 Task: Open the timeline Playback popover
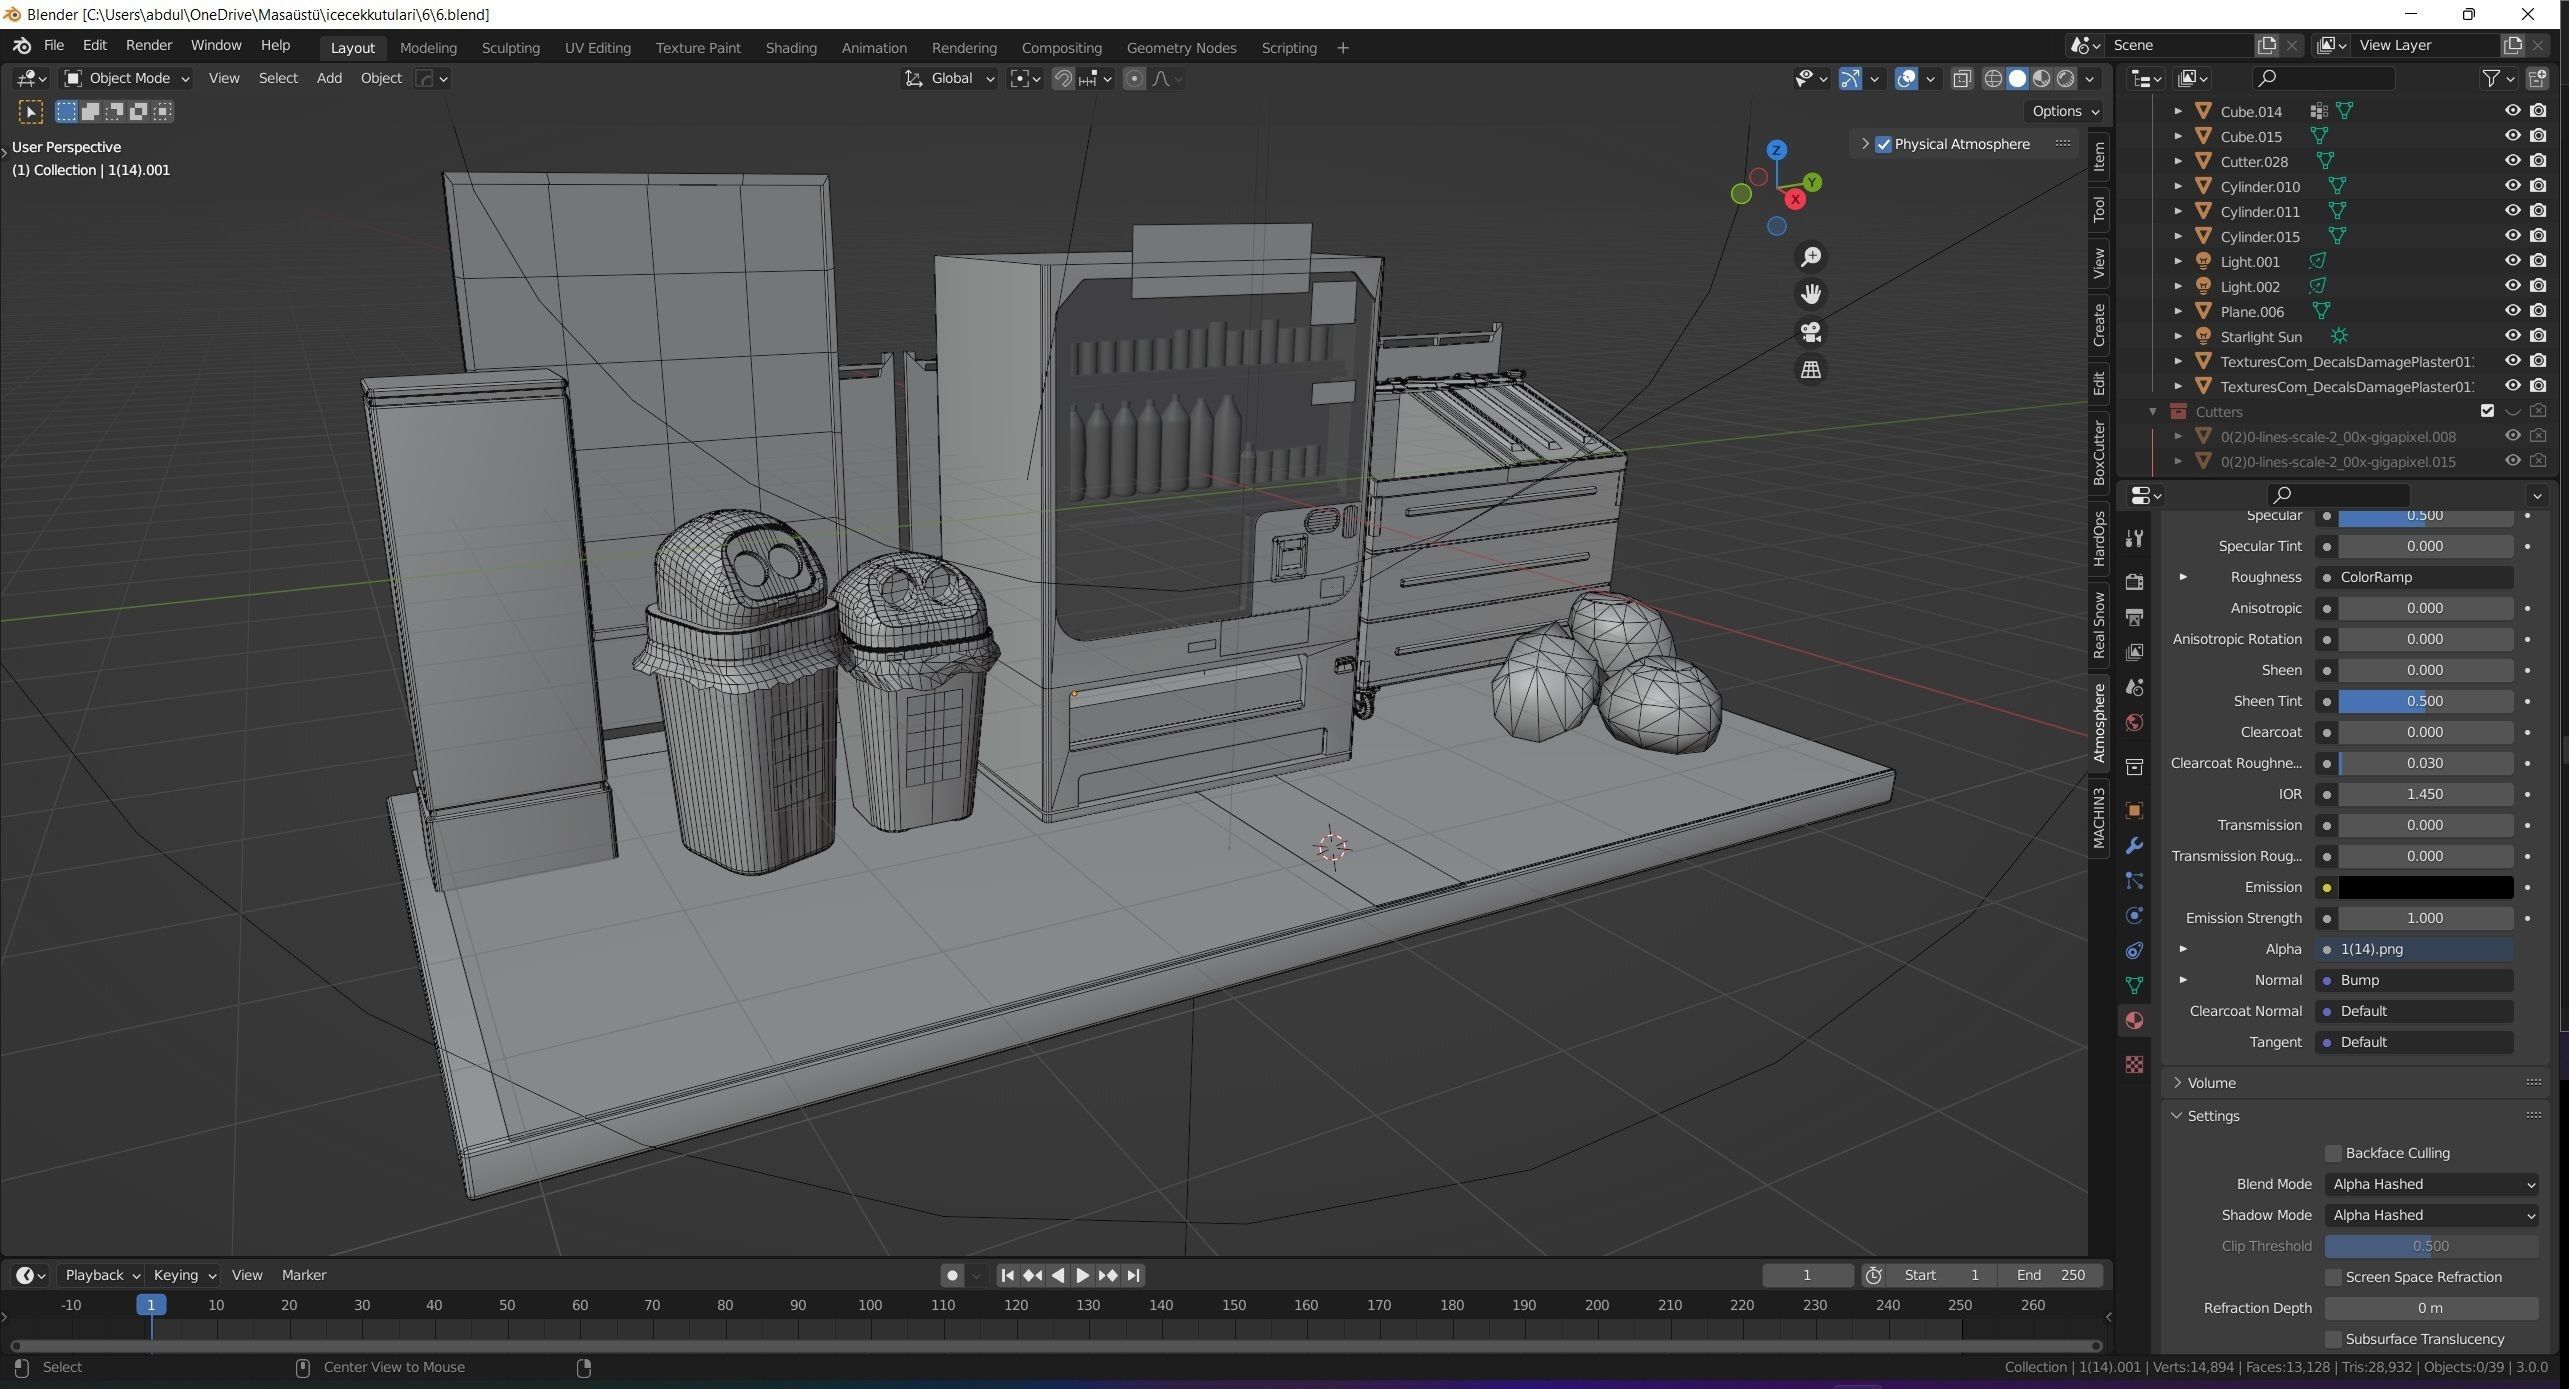click(101, 1275)
